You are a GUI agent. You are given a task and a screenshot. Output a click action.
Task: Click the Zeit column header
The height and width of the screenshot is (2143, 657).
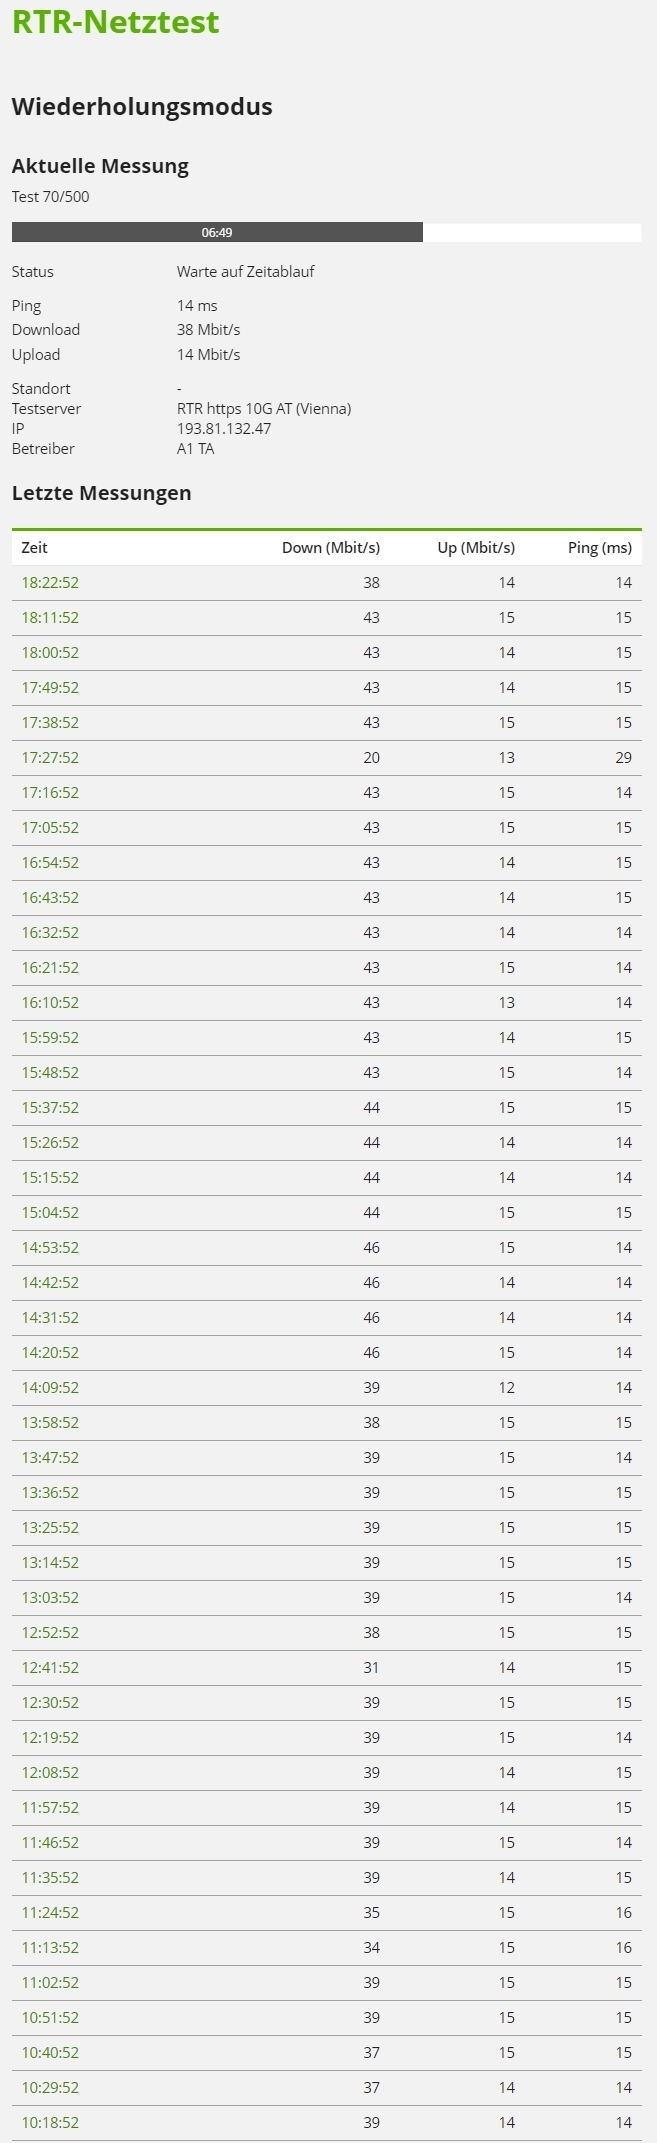[35, 548]
